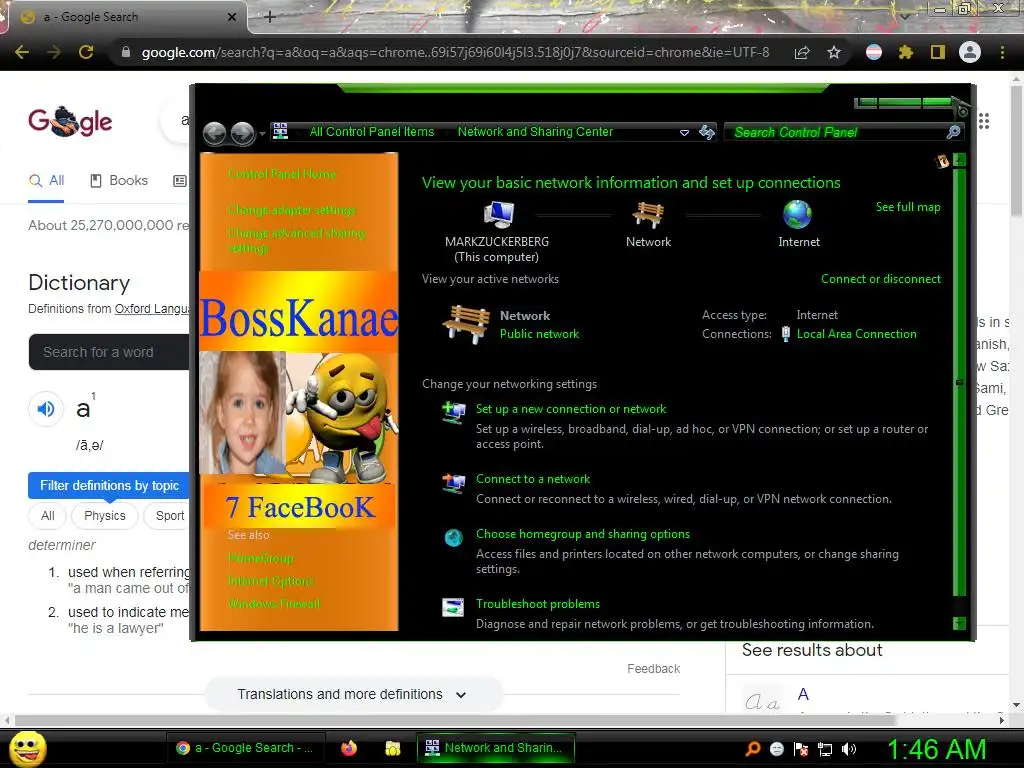Switch to Google Search taskbar button
The image size is (1024, 768).
coord(244,748)
